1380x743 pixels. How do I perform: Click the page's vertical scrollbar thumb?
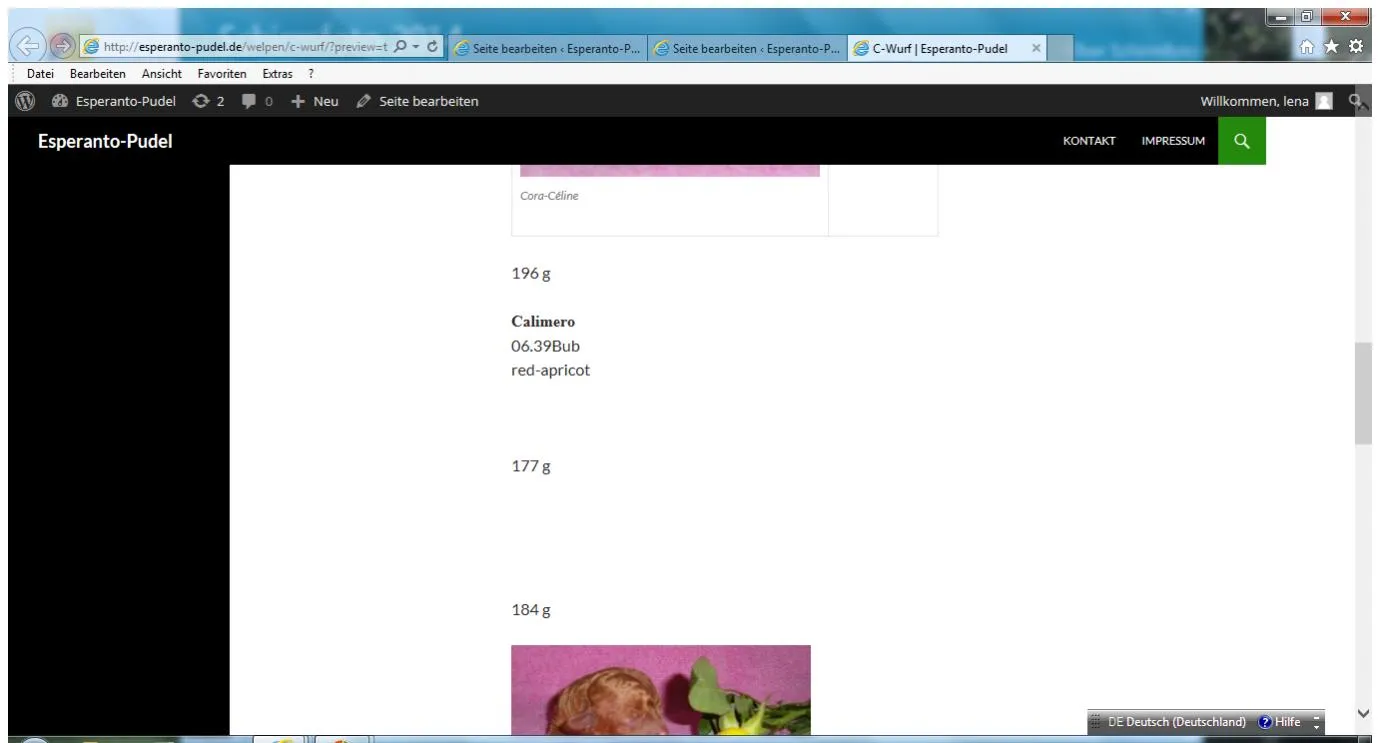coord(1363,393)
